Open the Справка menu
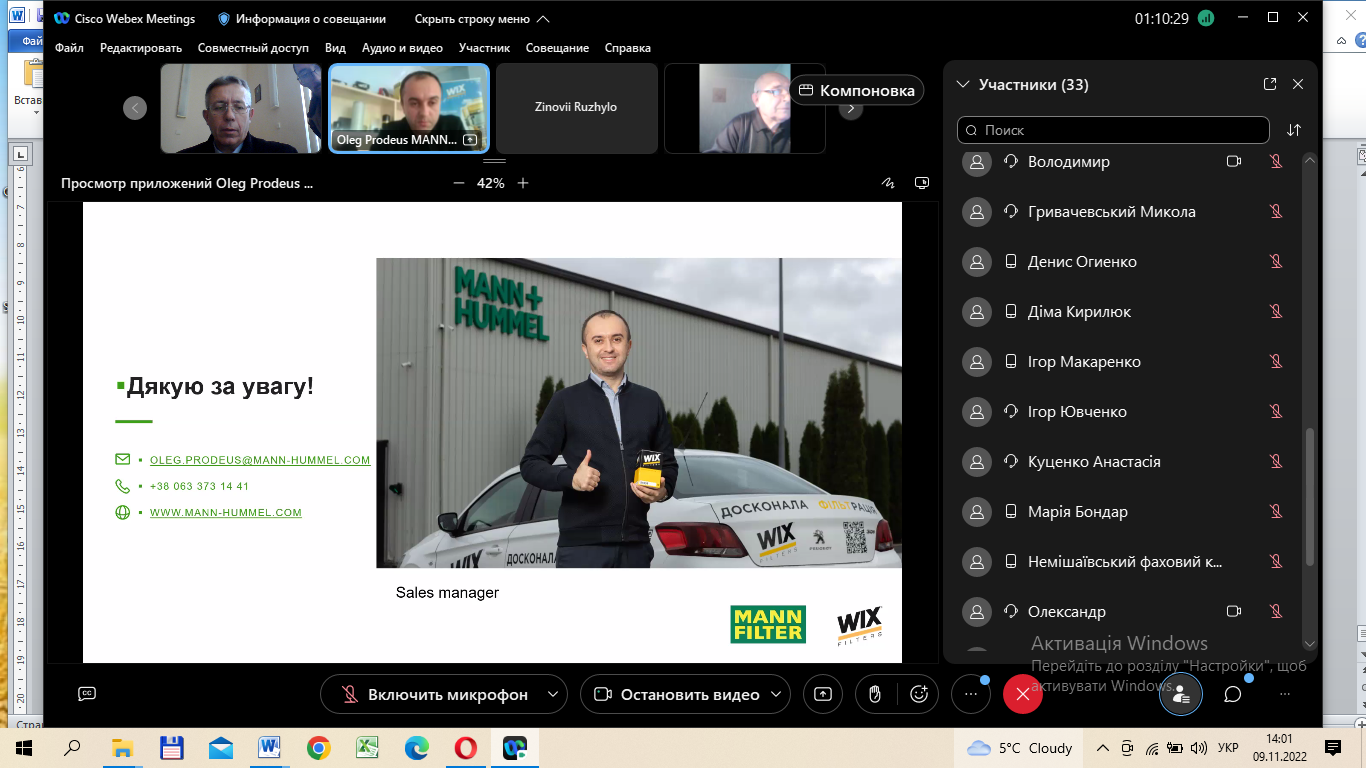Screen dimensions: 1366x768 (628, 48)
